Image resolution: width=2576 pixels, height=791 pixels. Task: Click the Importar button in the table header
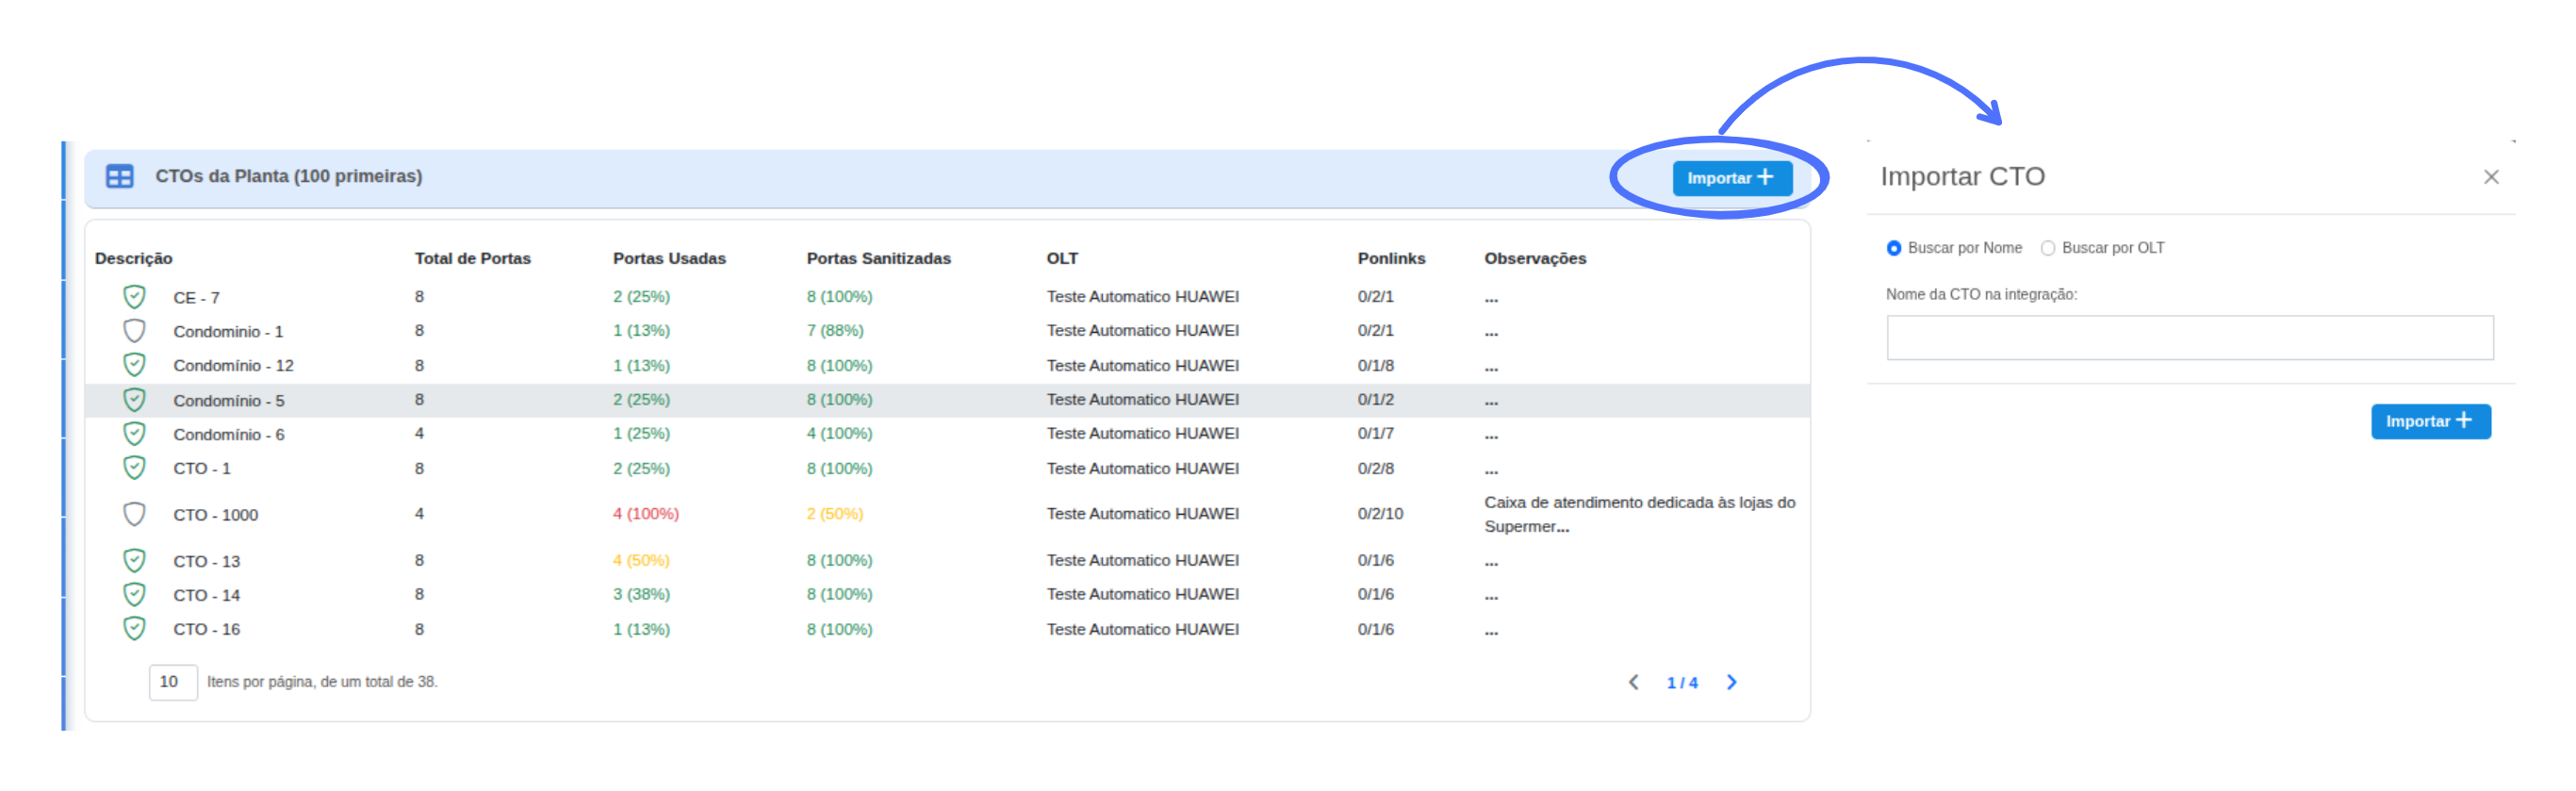pyautogui.click(x=1731, y=178)
